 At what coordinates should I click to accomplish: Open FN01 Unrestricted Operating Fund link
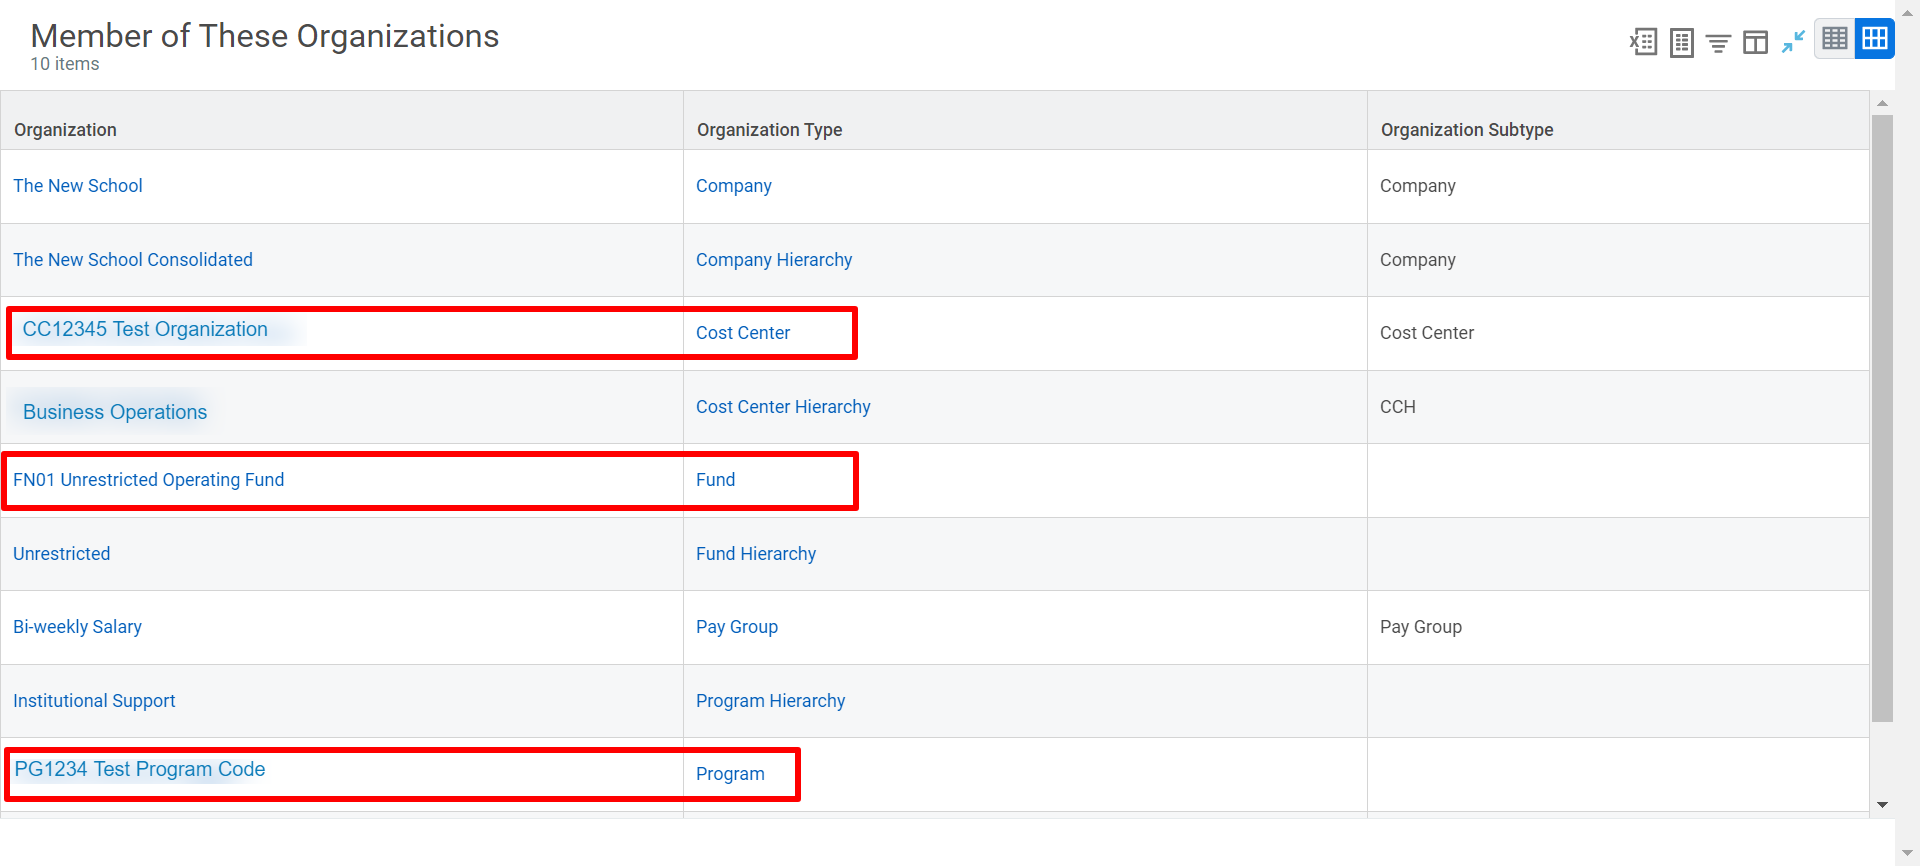(x=149, y=480)
